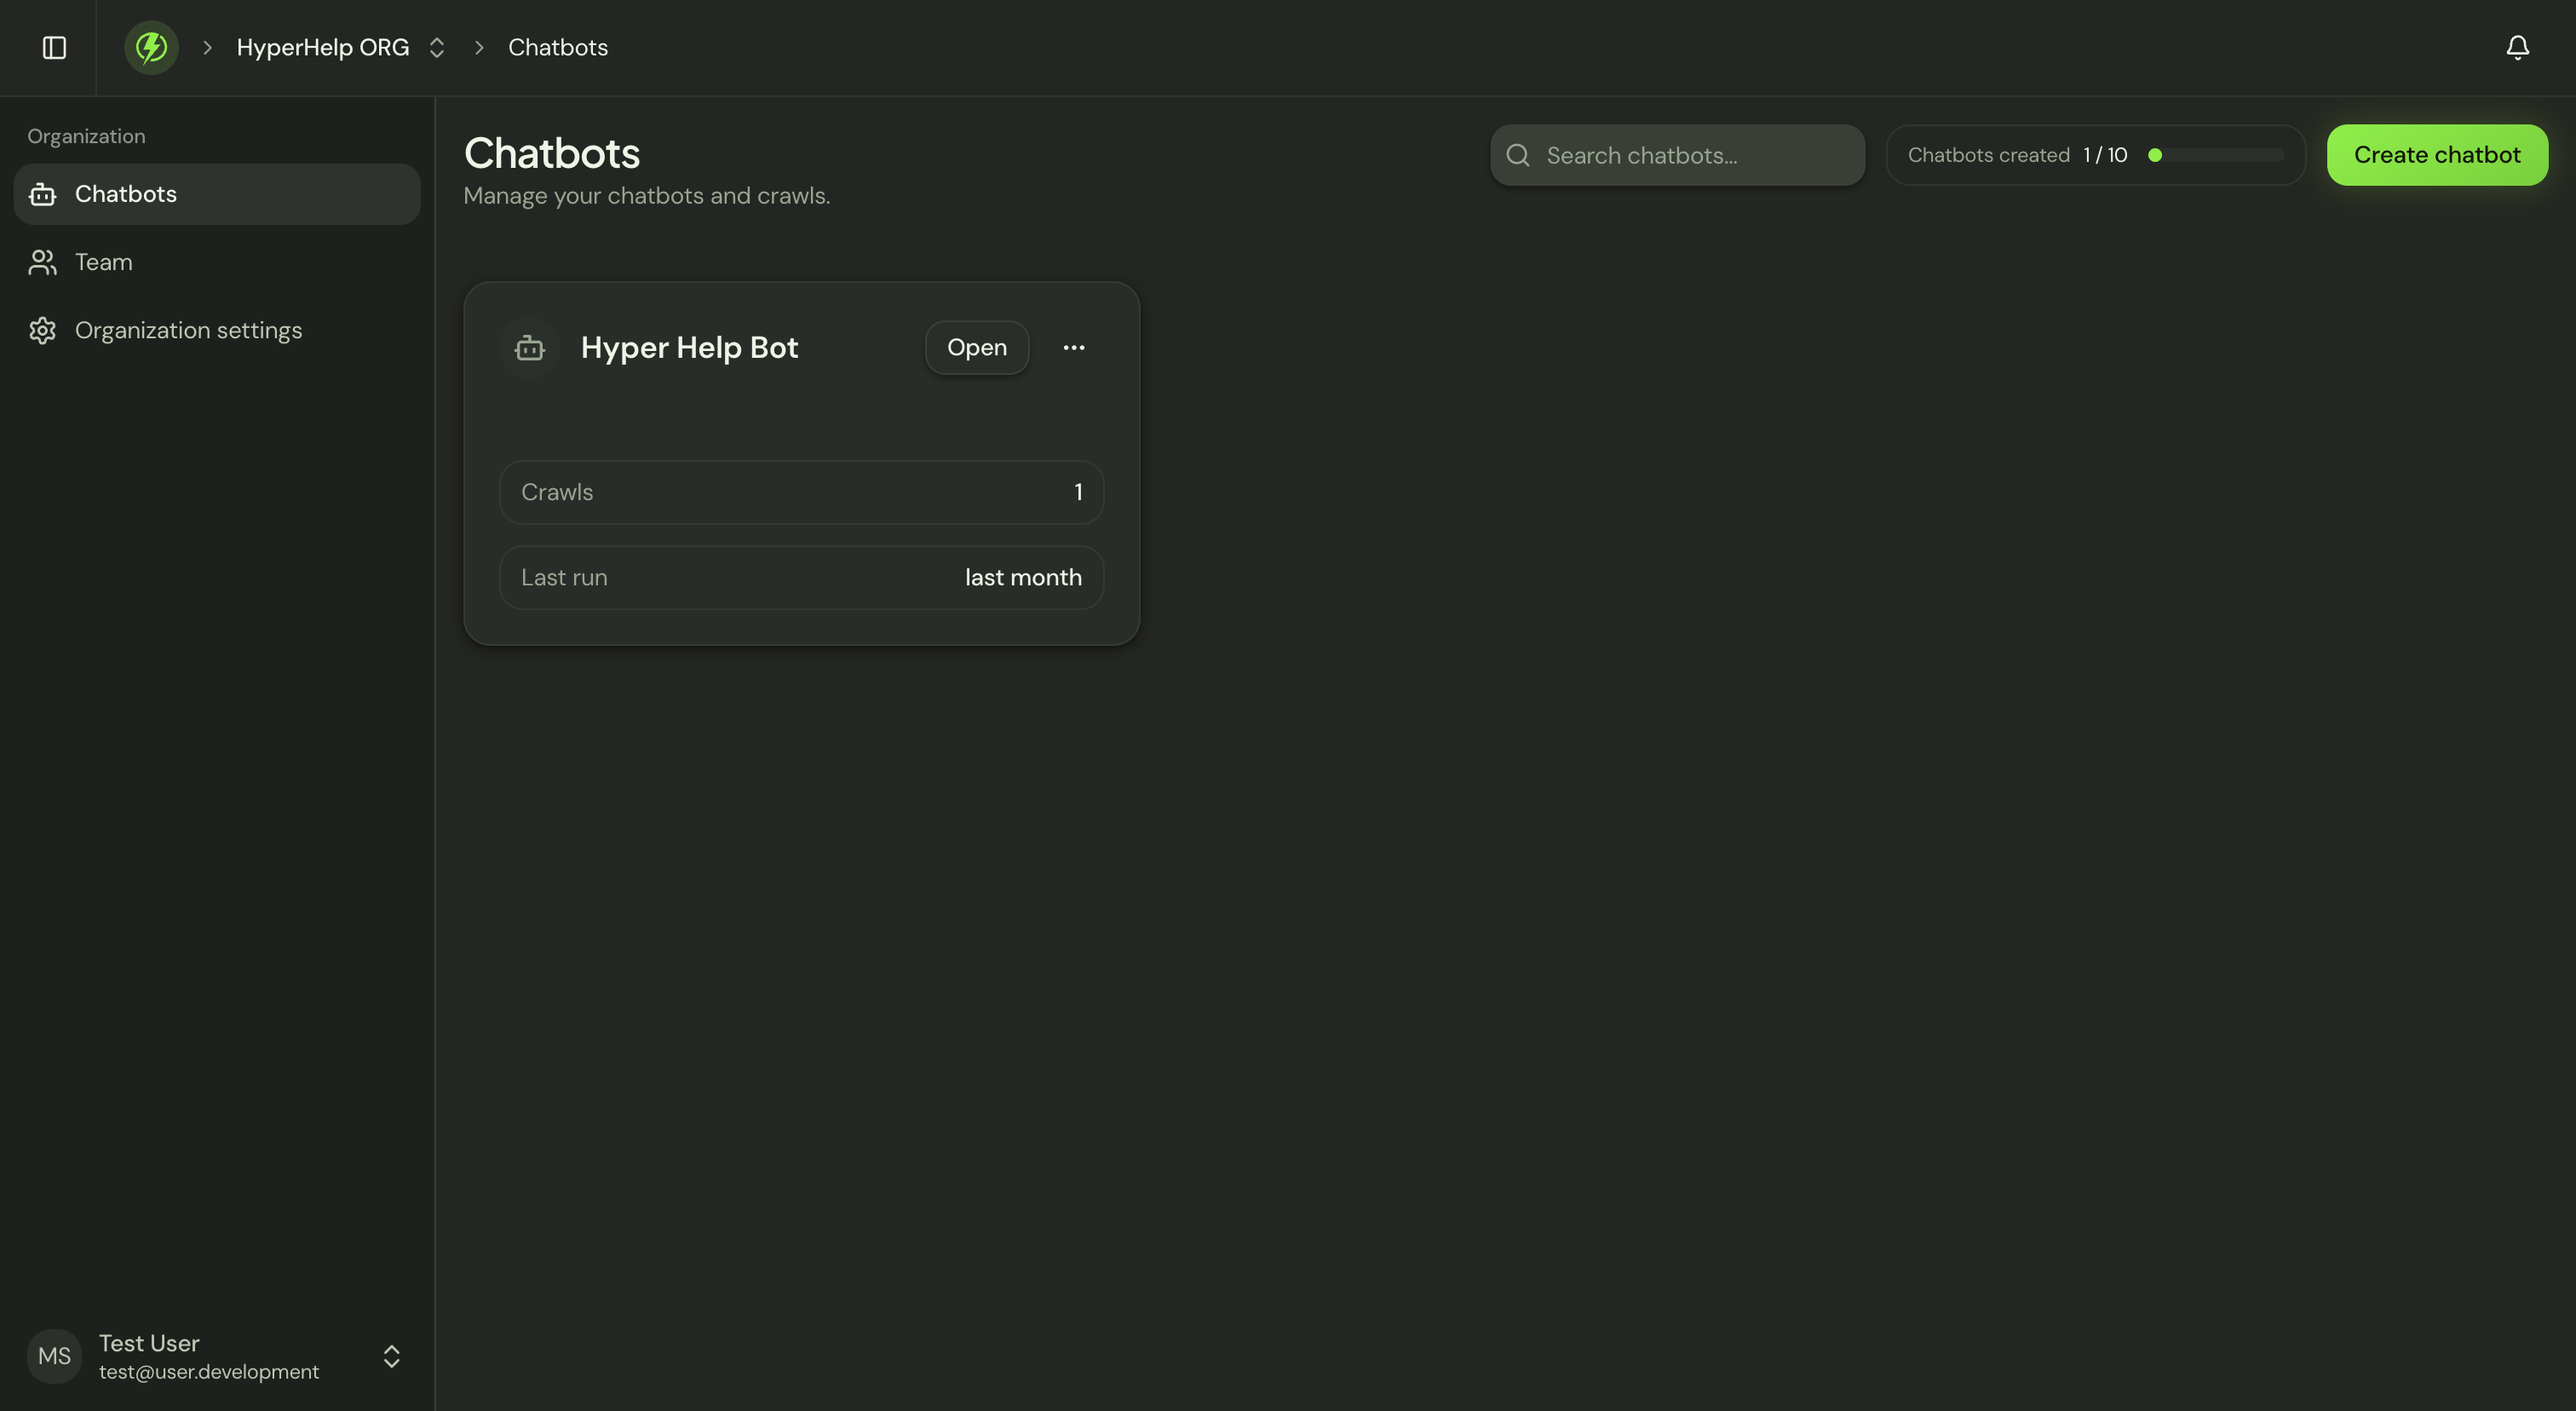The height and width of the screenshot is (1411, 2576).
Task: Click the chatbots created progress bar
Action: point(2215,155)
